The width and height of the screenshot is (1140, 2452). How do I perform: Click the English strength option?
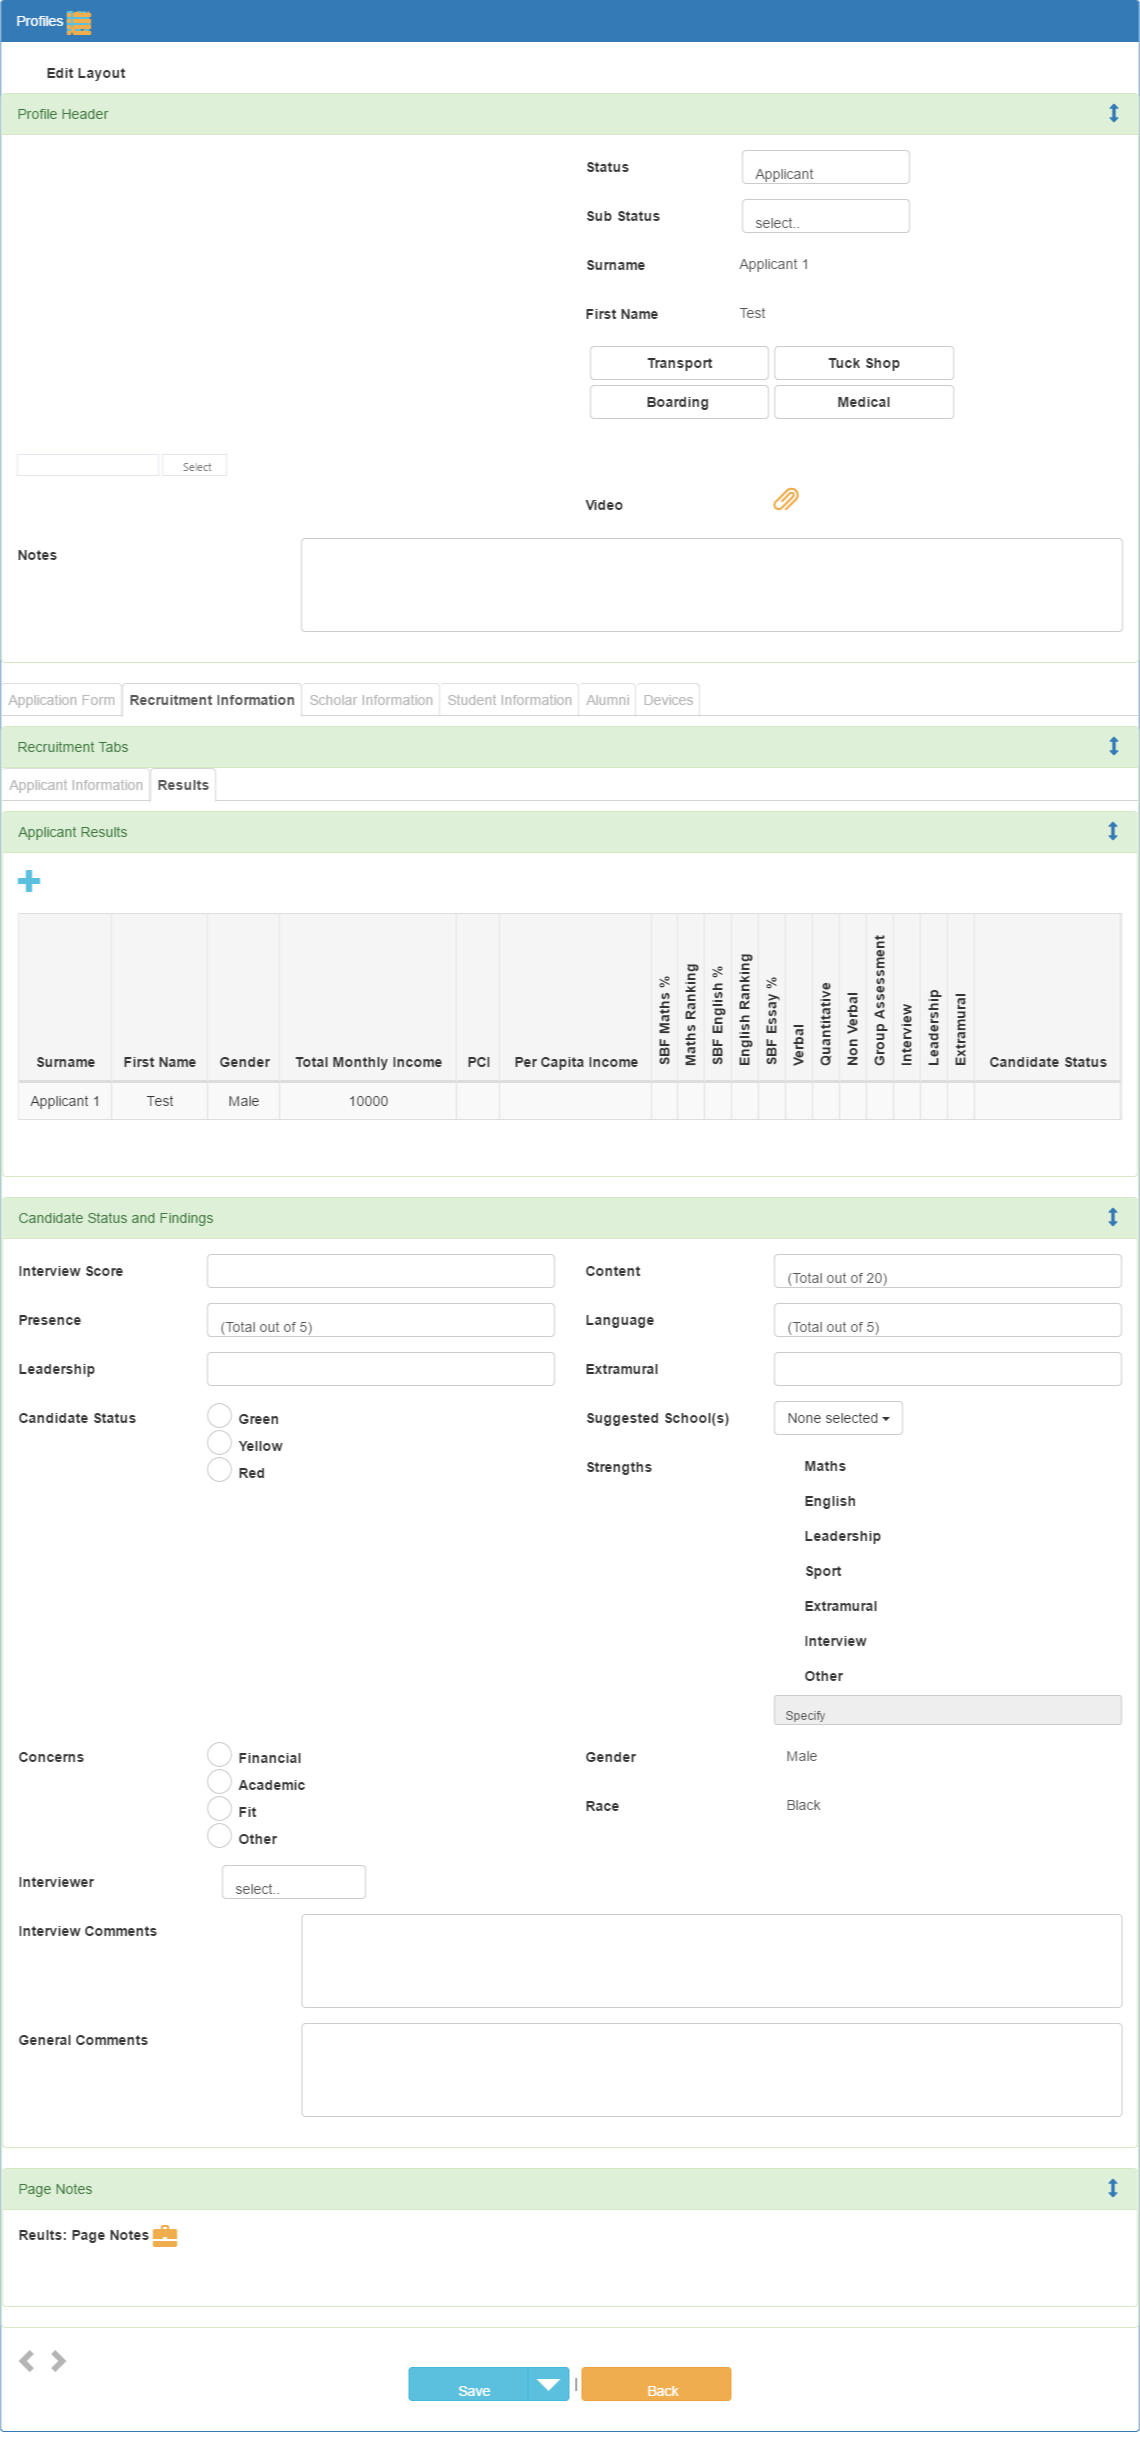click(x=830, y=1501)
